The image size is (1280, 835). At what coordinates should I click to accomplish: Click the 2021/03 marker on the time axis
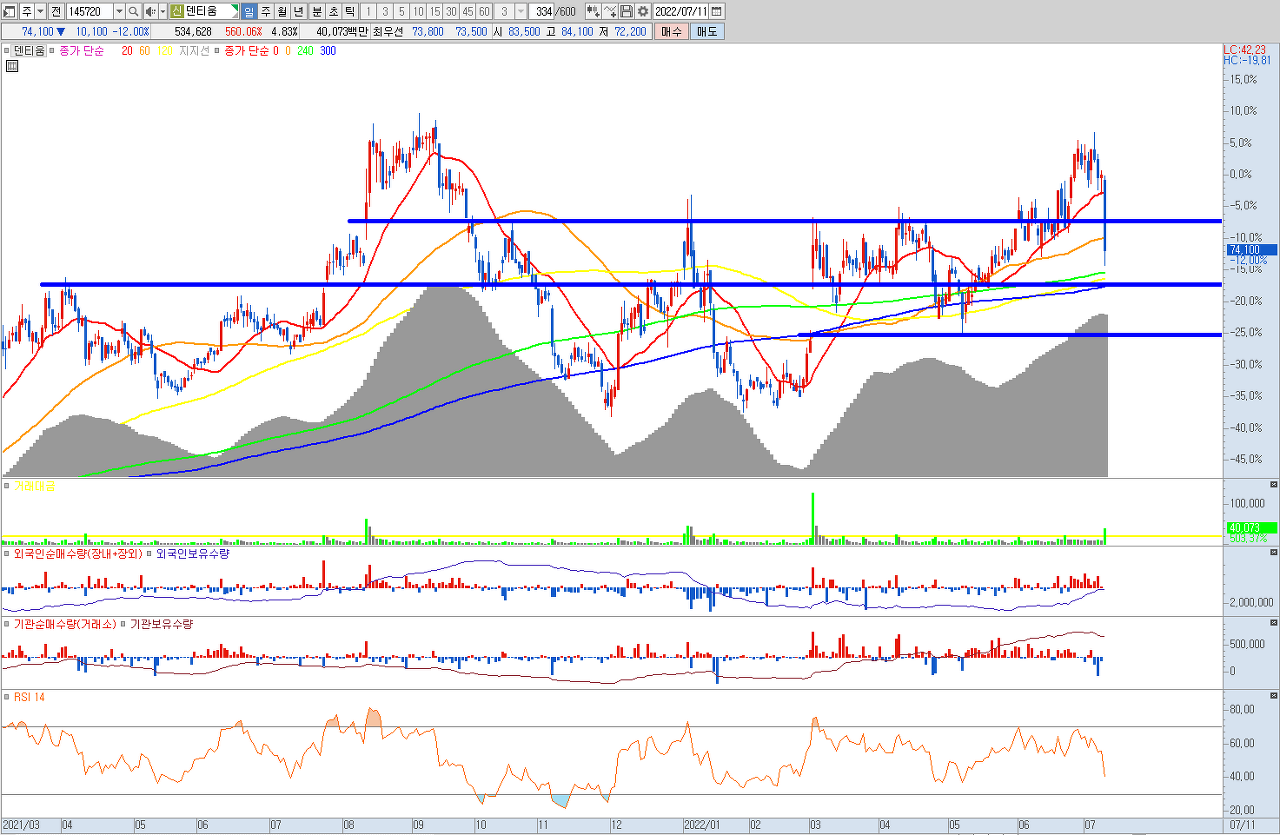[20, 826]
